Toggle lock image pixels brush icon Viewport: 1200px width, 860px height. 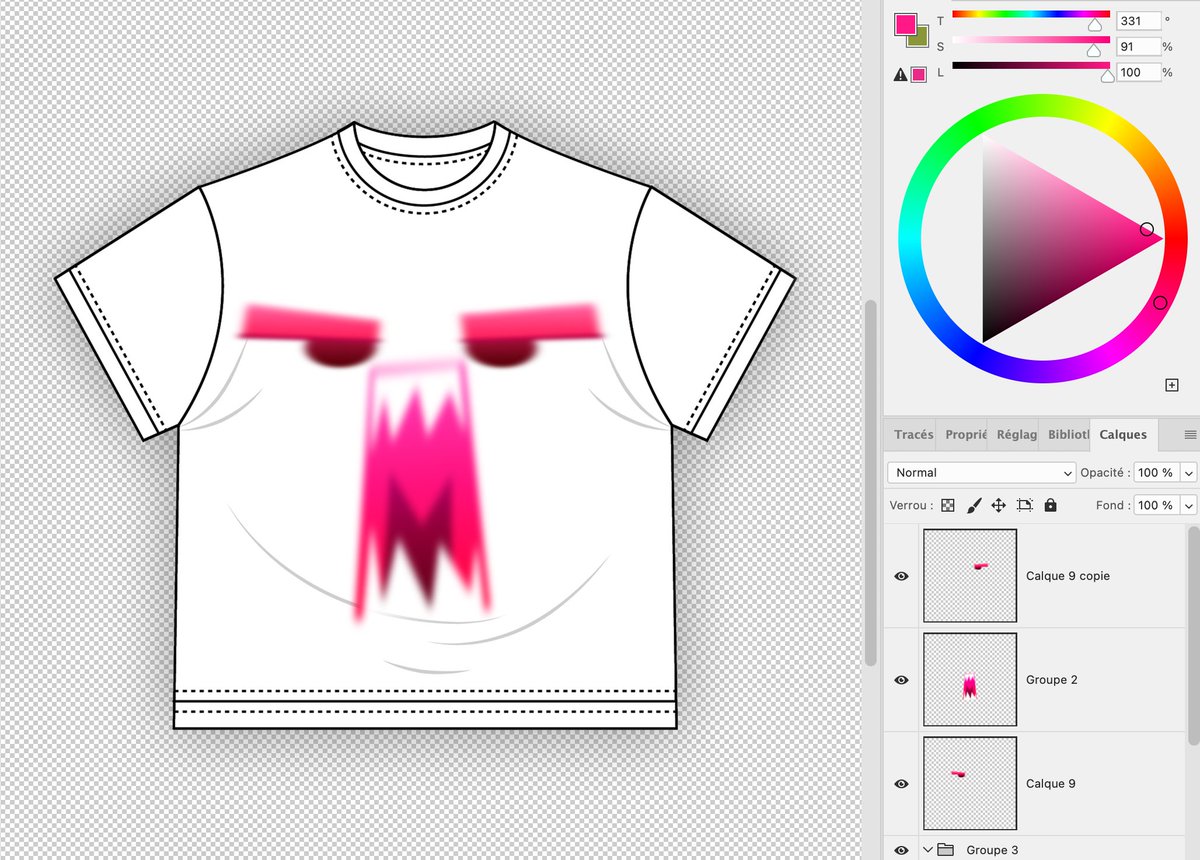973,506
